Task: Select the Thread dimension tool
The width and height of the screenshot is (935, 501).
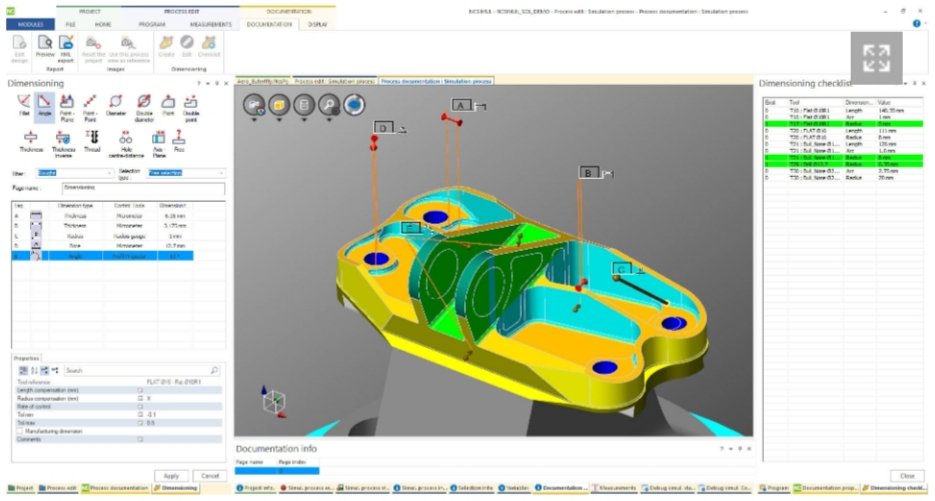Action: 92,142
